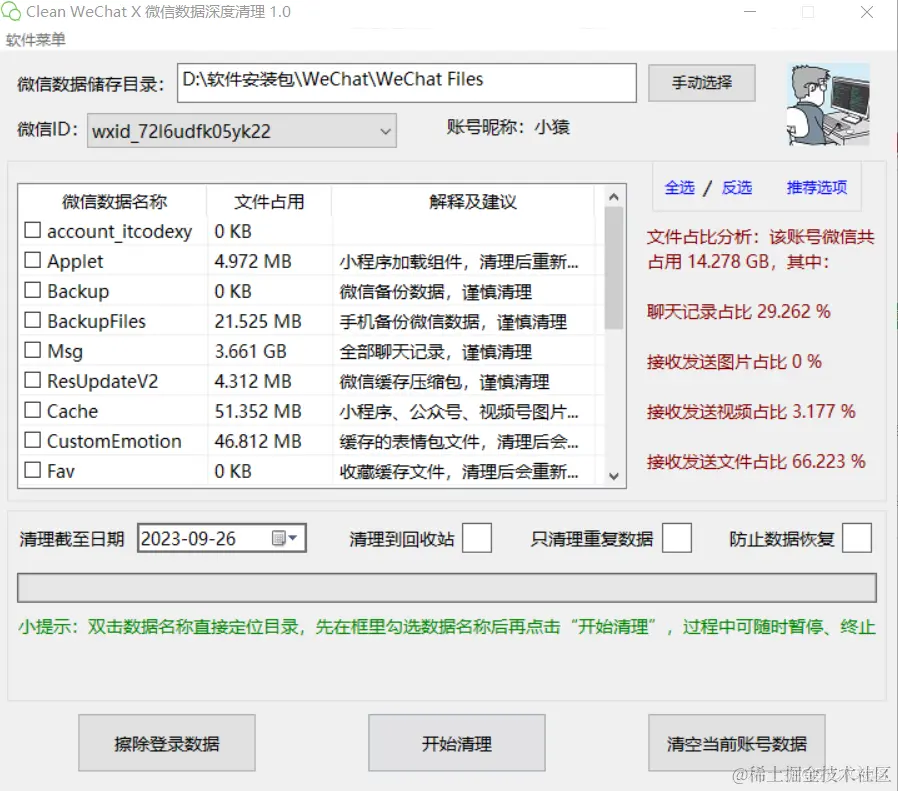Viewport: 898px width, 791px height.
Task: Click the 开始清理 button
Action: (x=456, y=743)
